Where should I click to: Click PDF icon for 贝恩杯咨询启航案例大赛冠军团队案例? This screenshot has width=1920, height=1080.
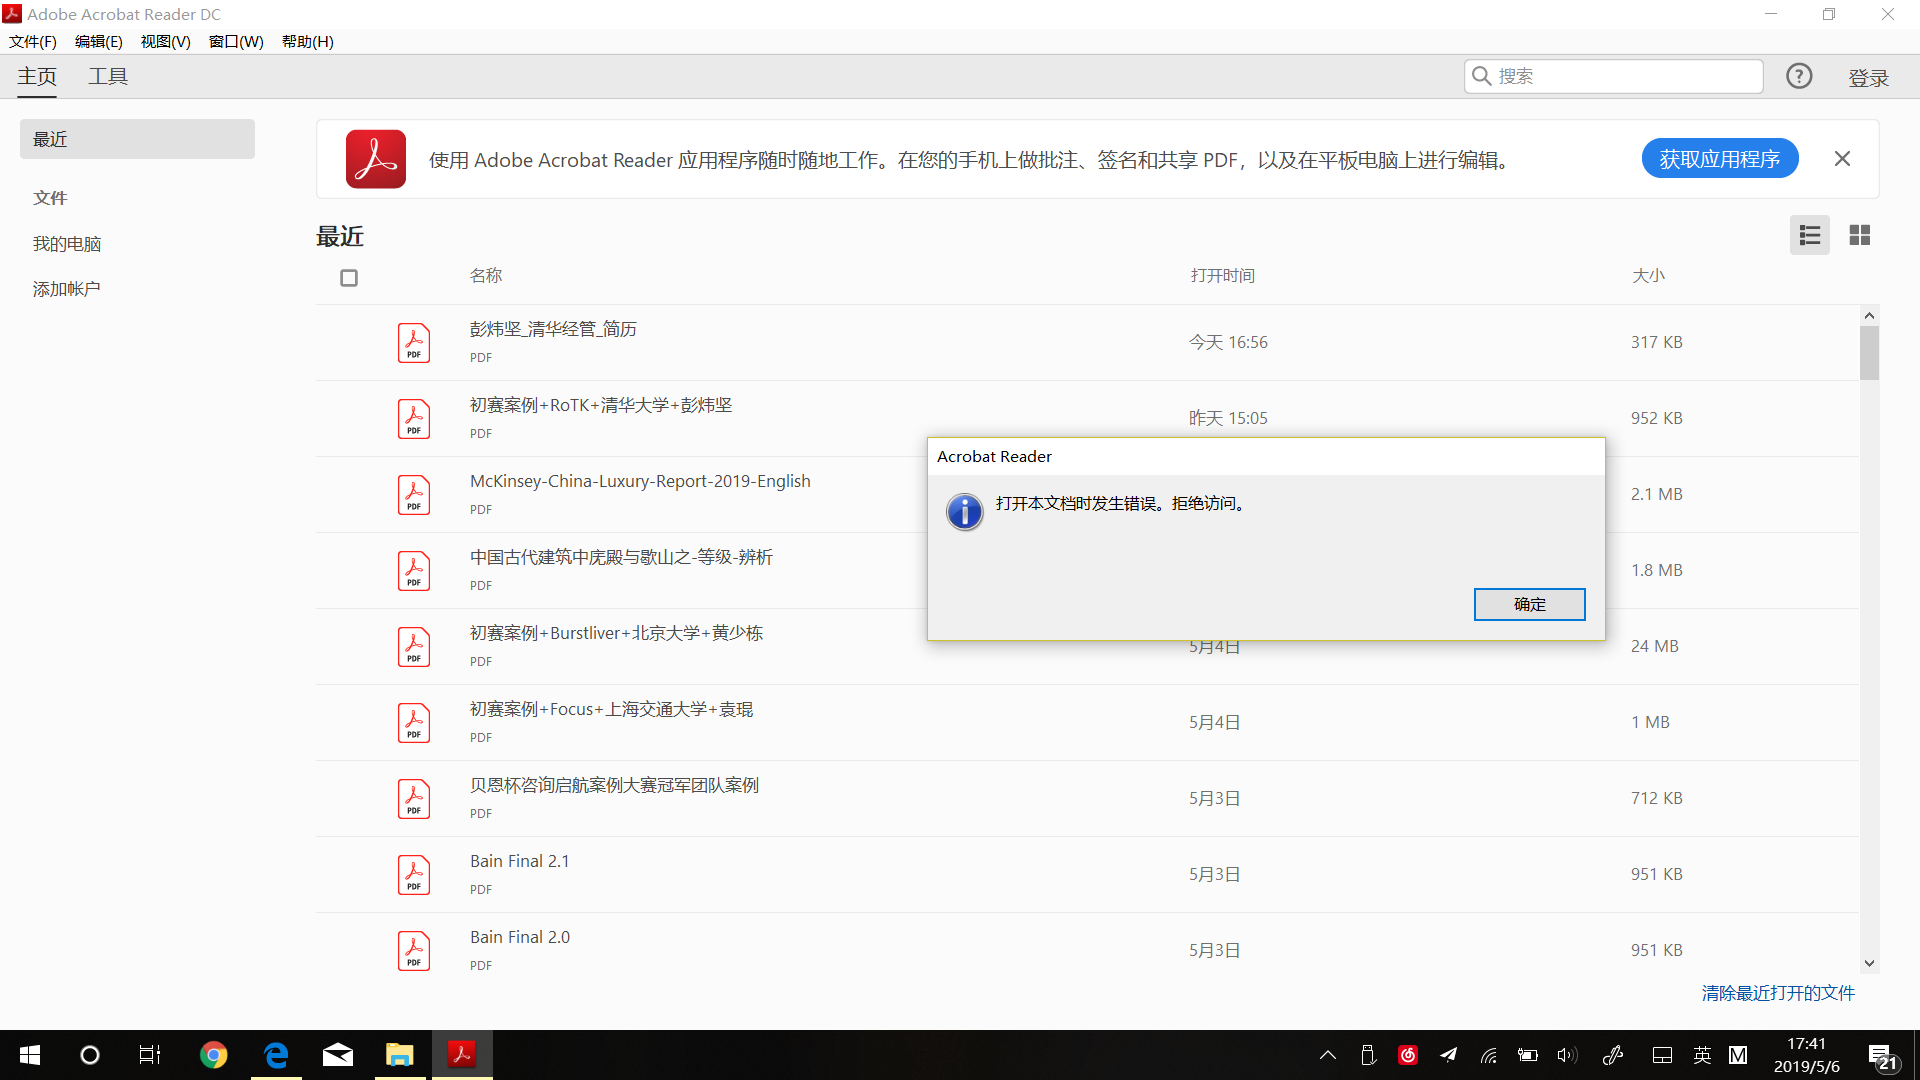click(x=414, y=798)
